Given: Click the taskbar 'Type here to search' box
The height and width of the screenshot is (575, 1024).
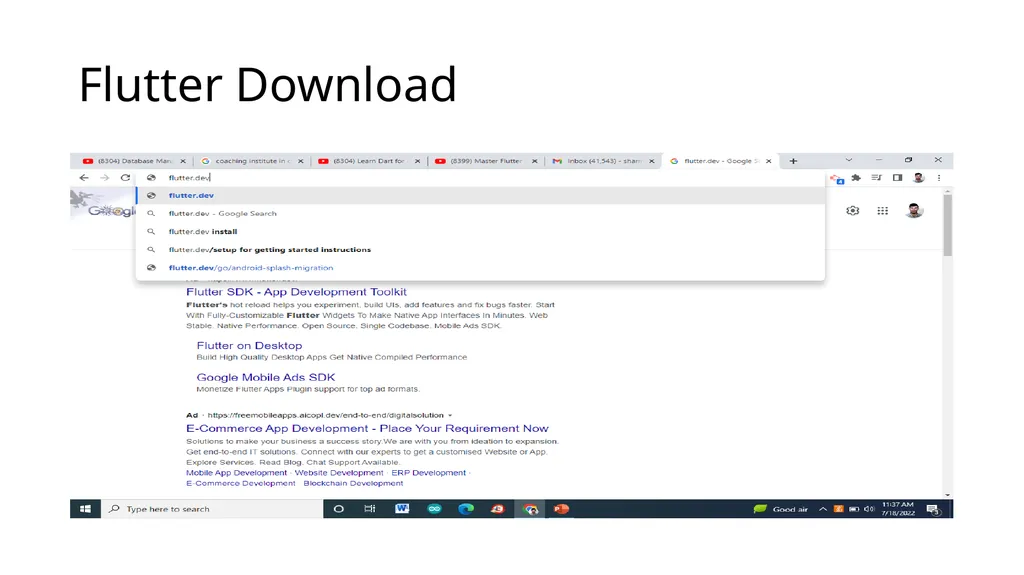Looking at the screenshot, I should pos(212,509).
